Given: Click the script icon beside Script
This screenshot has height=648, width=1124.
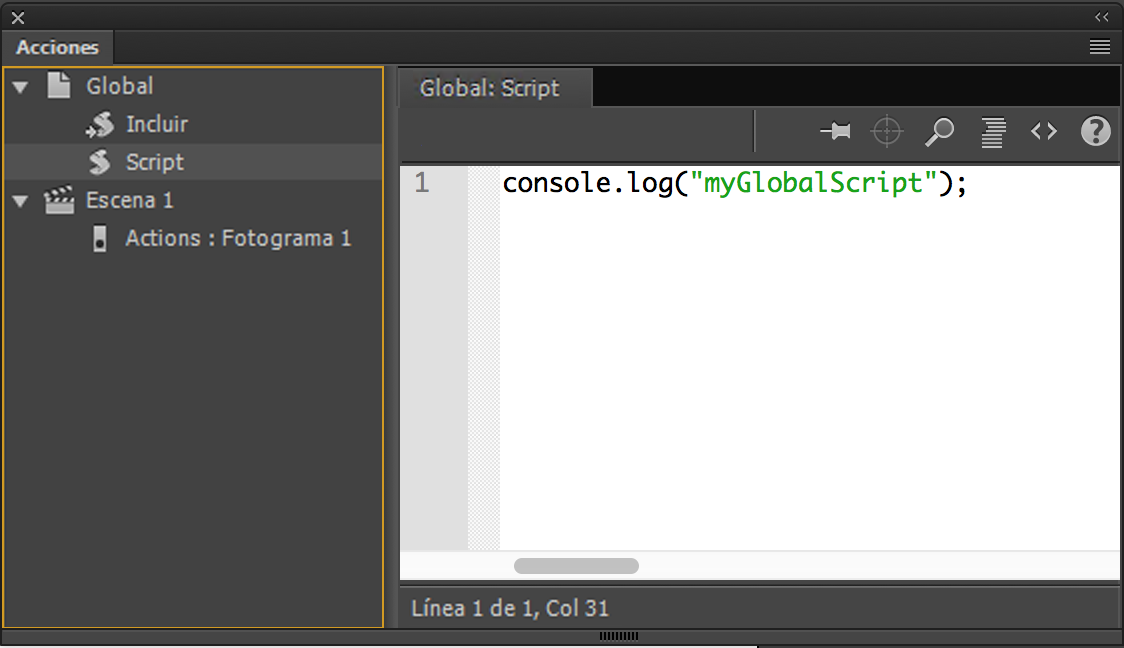Looking at the screenshot, I should [100, 161].
